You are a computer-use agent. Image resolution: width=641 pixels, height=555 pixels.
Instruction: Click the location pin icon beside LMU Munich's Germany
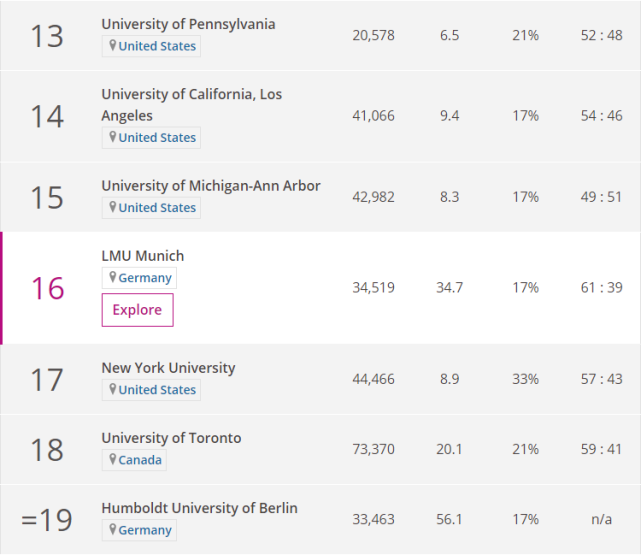click(x=113, y=278)
